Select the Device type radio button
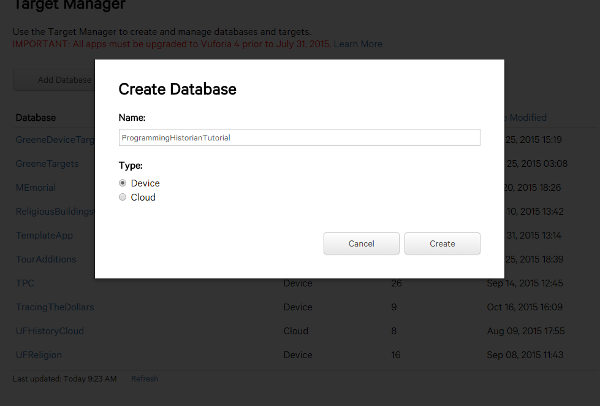The image size is (600, 406). (x=123, y=183)
